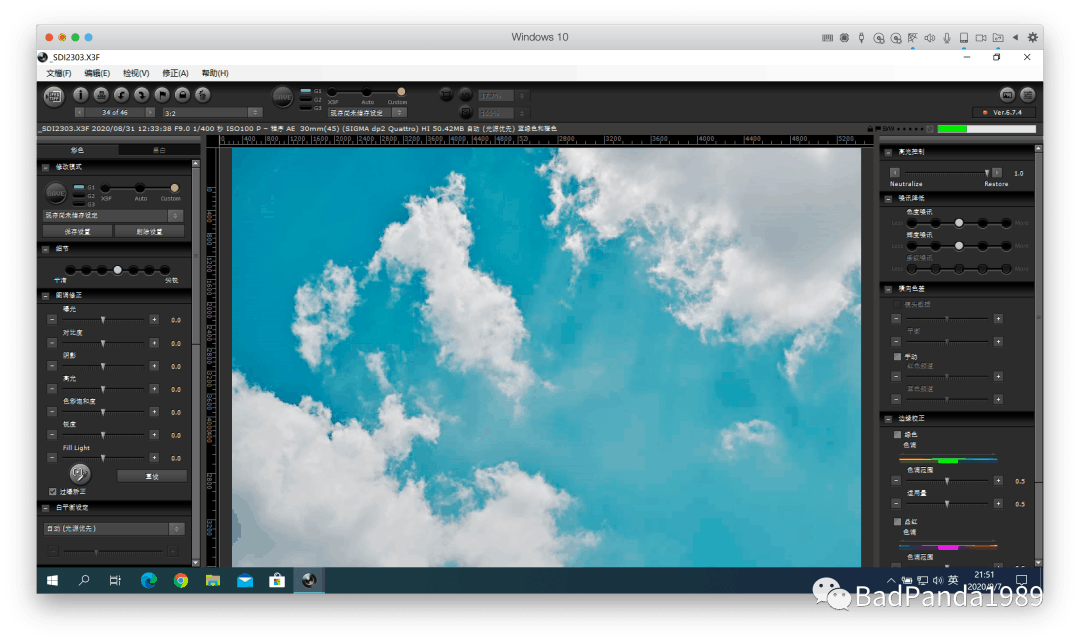
Task: Click plus button on contrast row (second tone slider)
Action: pyautogui.click(x=154, y=342)
